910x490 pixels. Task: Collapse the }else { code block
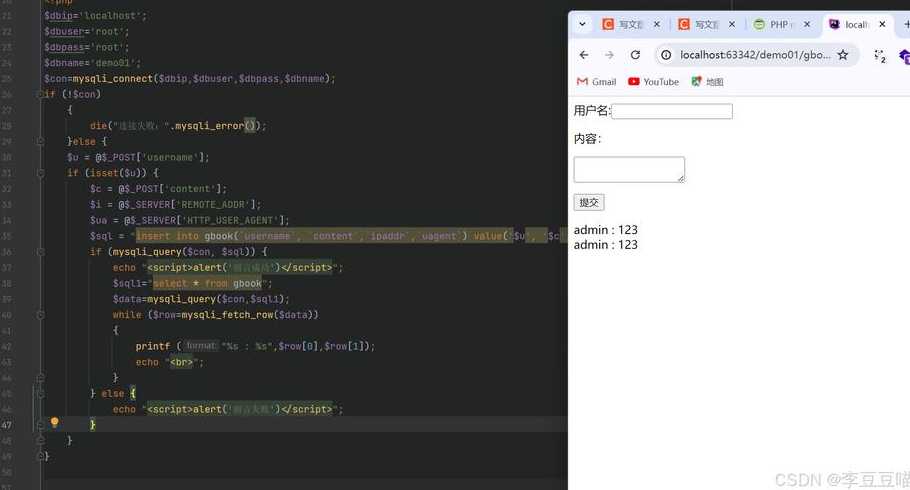[40, 141]
